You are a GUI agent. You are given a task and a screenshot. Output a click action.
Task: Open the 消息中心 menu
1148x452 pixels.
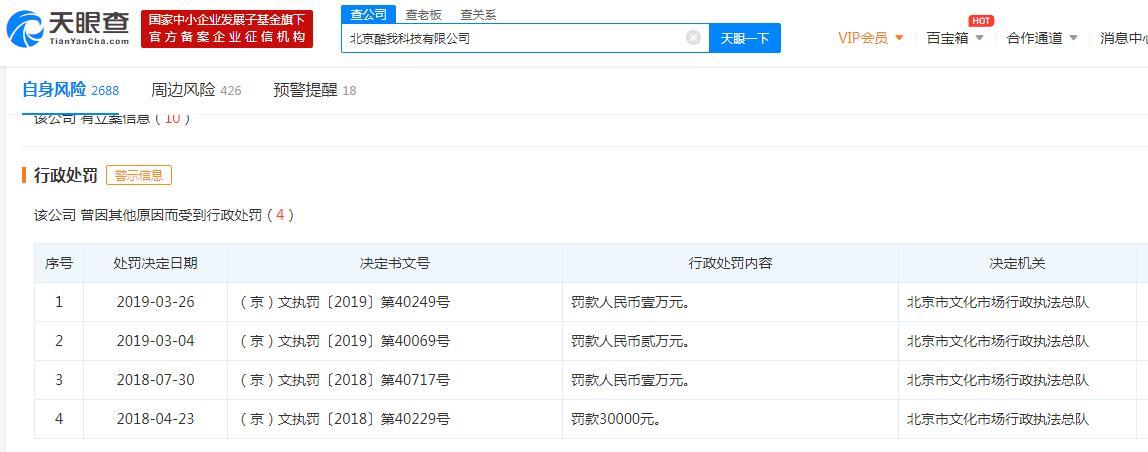tap(1123, 38)
